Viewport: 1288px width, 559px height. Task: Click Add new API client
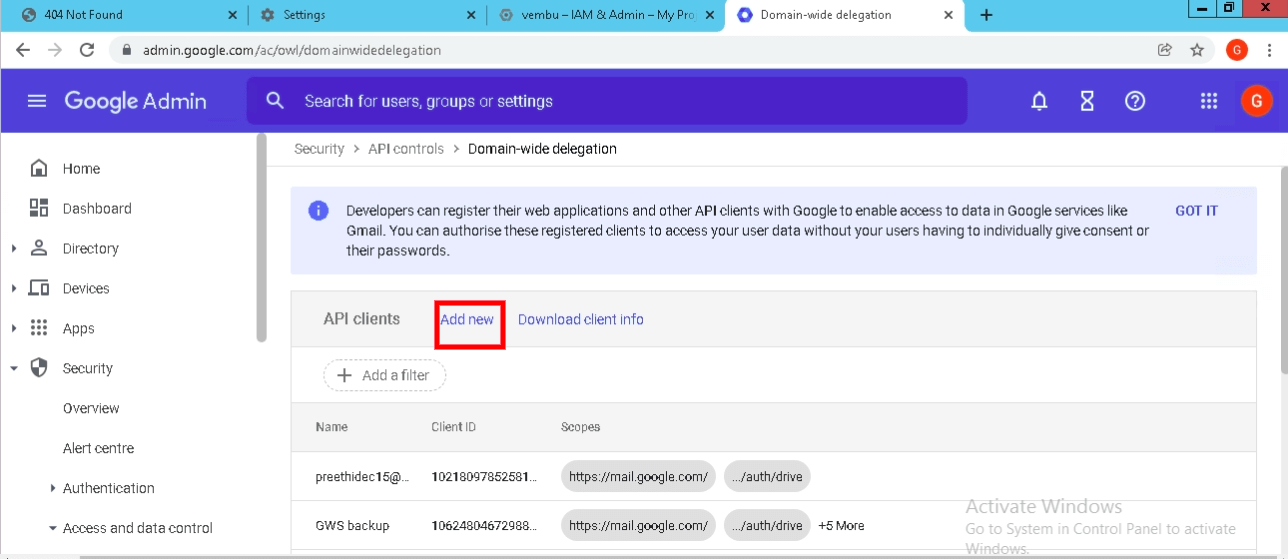[467, 319]
